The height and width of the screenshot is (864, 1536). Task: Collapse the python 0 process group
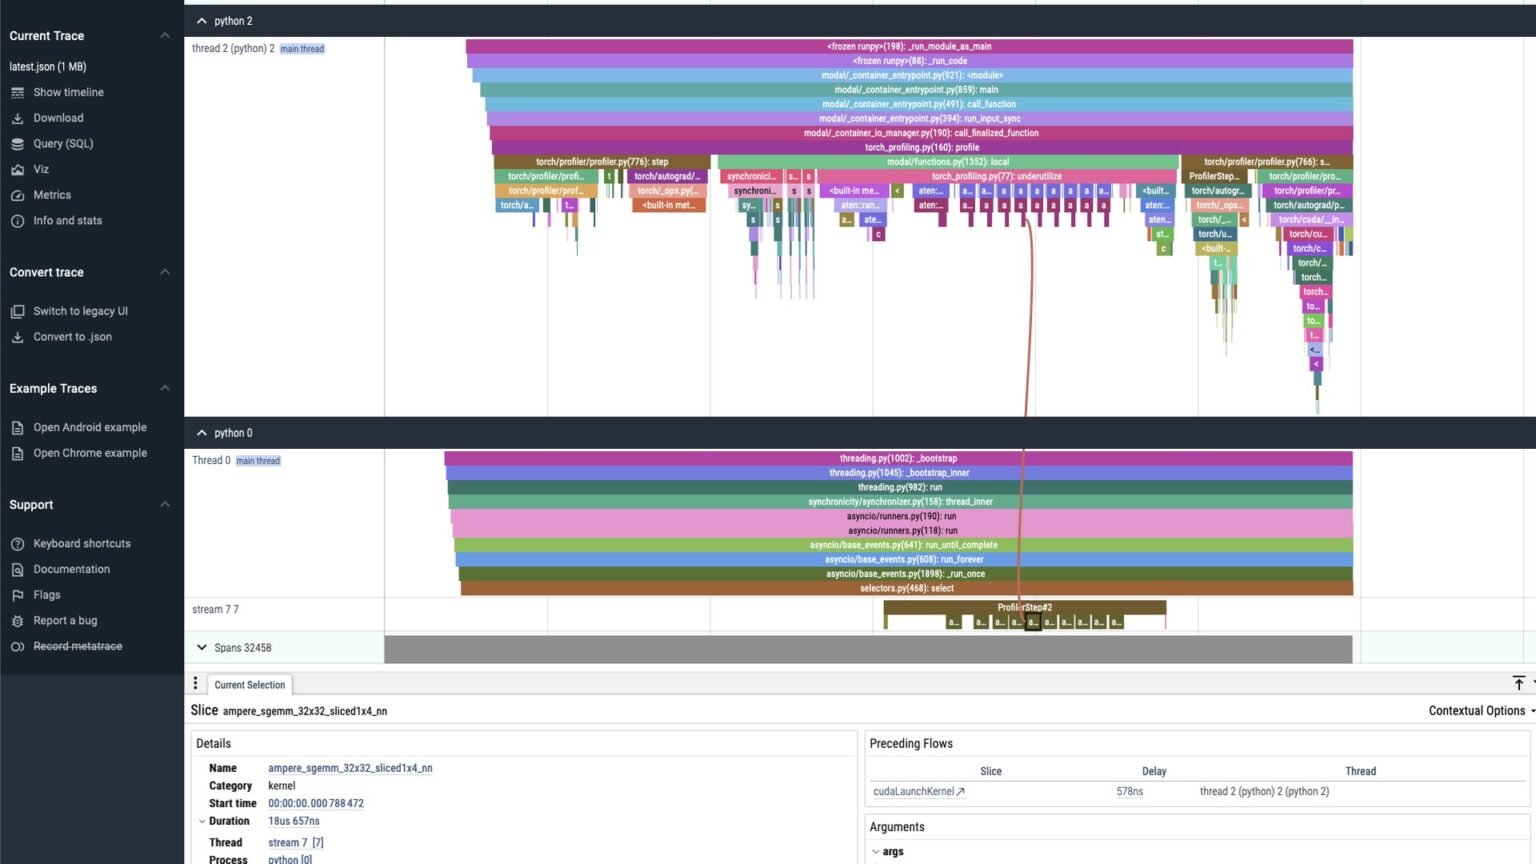tap(202, 433)
